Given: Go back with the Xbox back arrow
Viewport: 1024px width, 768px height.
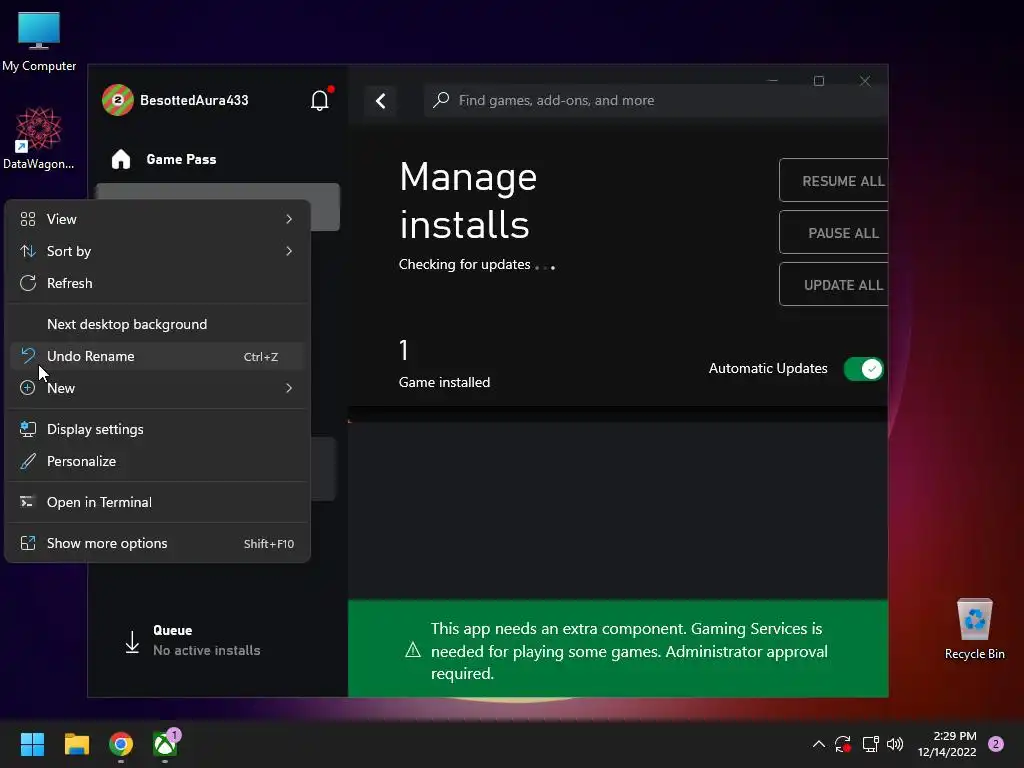Looking at the screenshot, I should (381, 101).
